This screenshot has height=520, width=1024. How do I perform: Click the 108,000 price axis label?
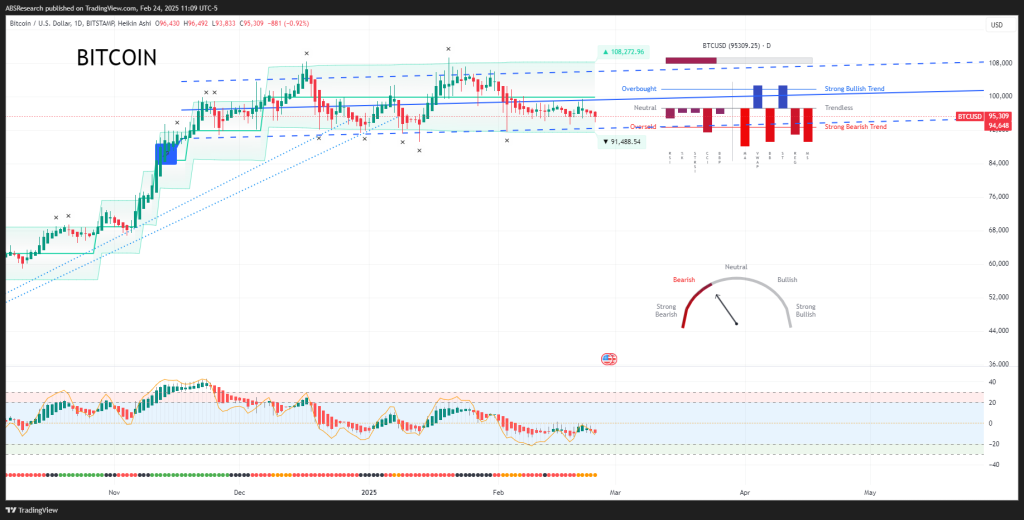coord(999,63)
